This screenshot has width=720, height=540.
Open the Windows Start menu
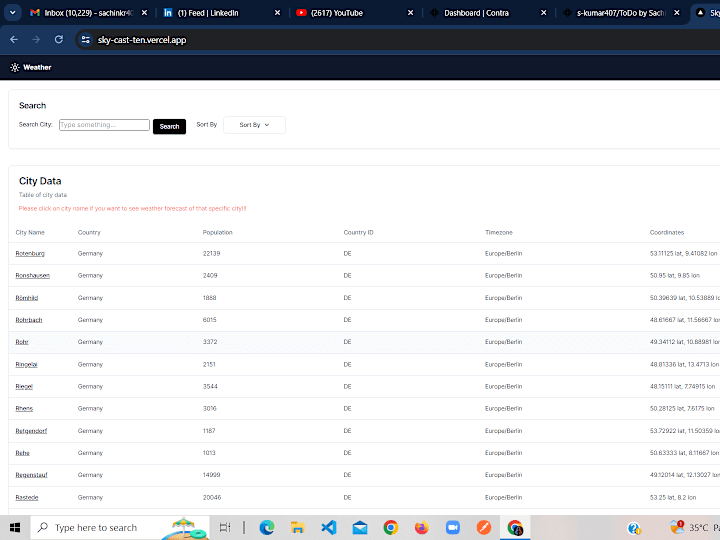pyautogui.click(x=15, y=528)
